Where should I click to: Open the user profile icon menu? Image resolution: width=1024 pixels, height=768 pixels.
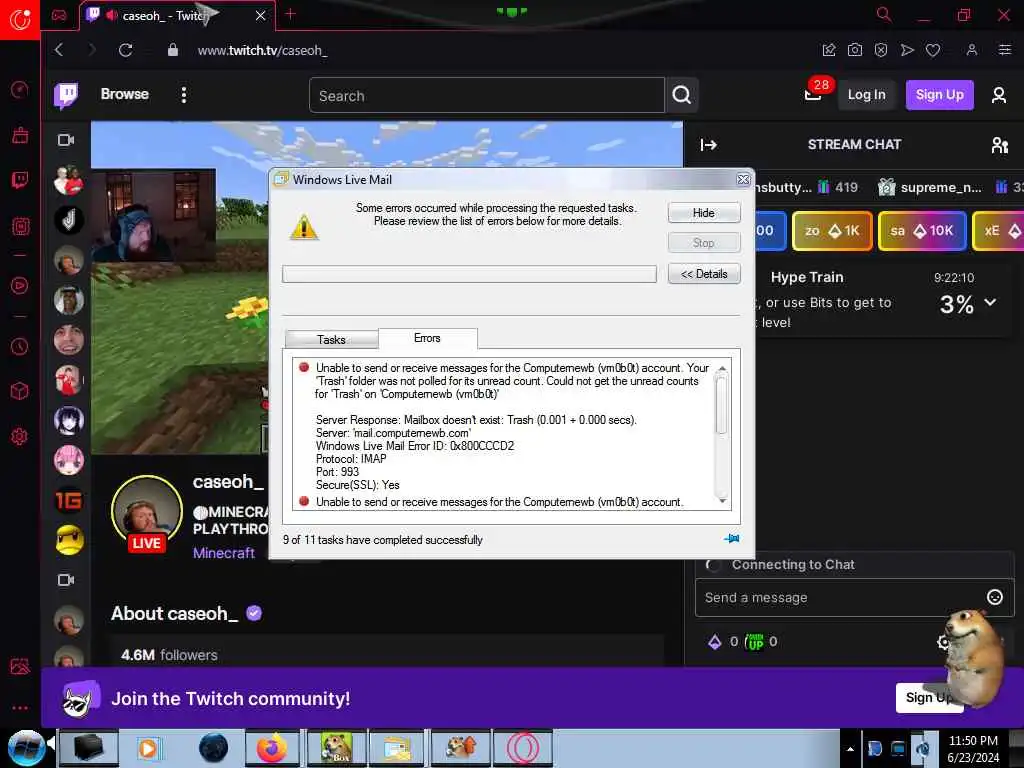[x=999, y=95]
